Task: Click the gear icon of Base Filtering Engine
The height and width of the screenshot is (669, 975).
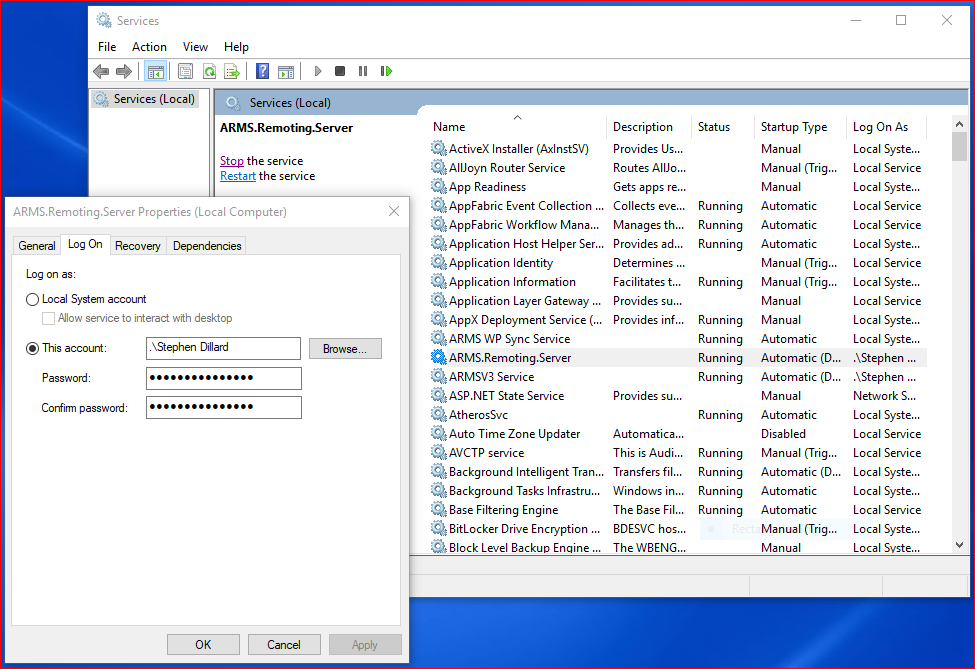Action: (438, 509)
